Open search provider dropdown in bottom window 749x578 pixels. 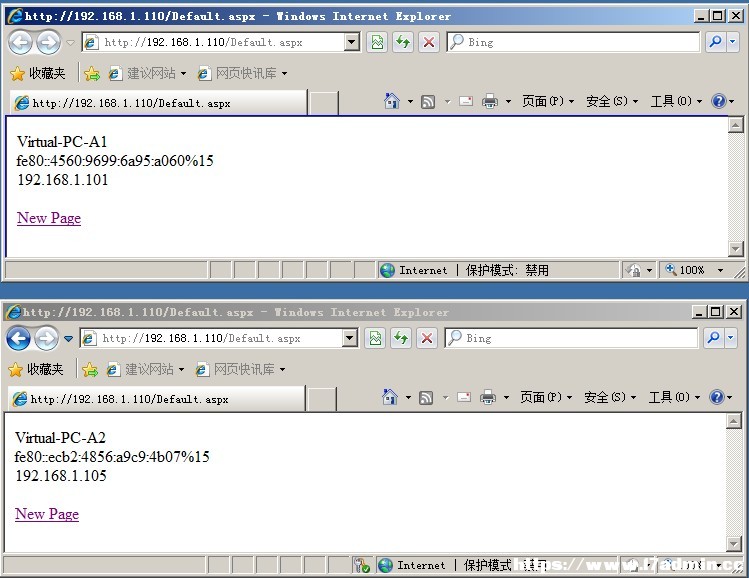pos(731,338)
